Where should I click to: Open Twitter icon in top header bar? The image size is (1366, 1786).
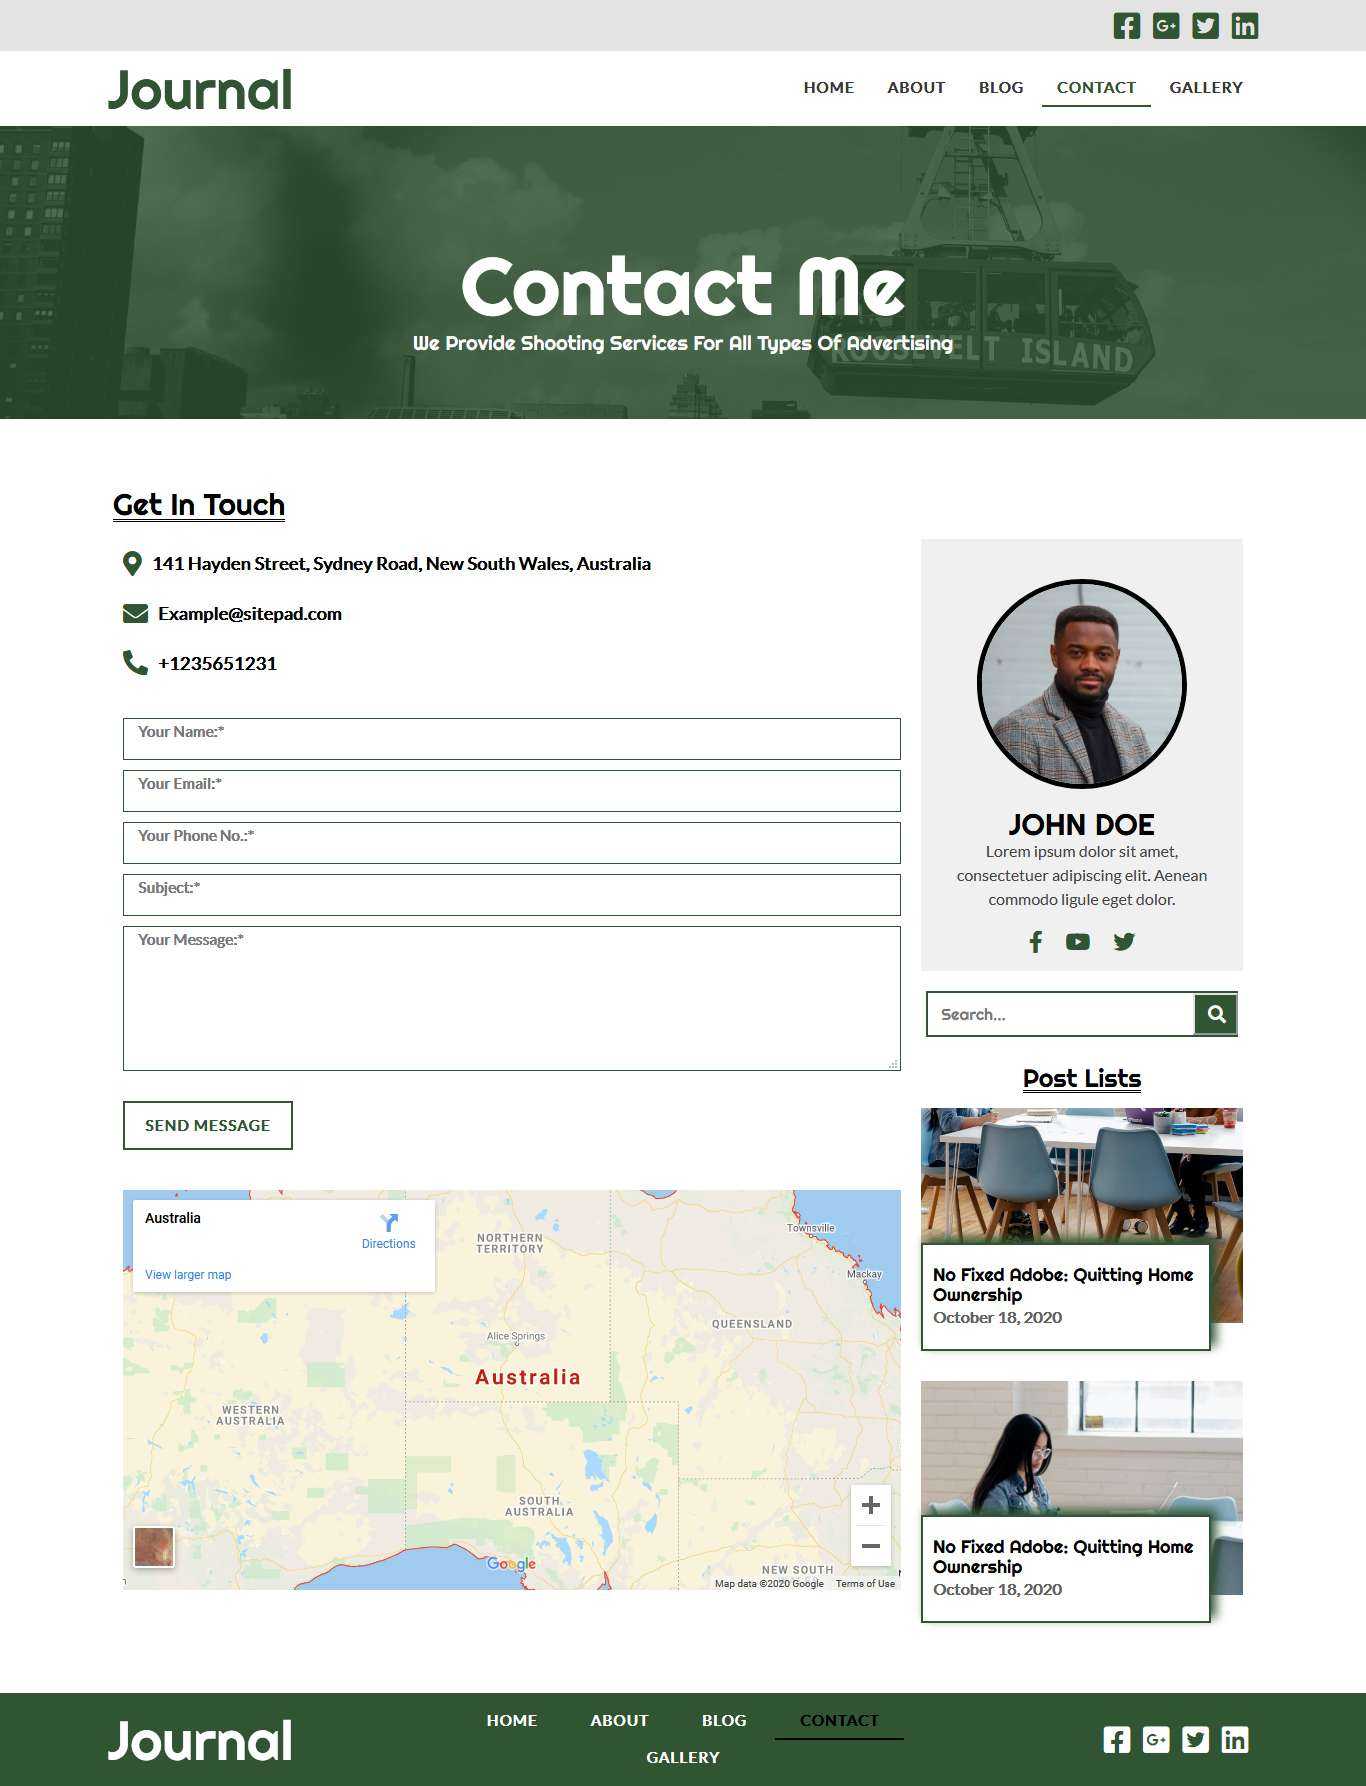[1206, 26]
